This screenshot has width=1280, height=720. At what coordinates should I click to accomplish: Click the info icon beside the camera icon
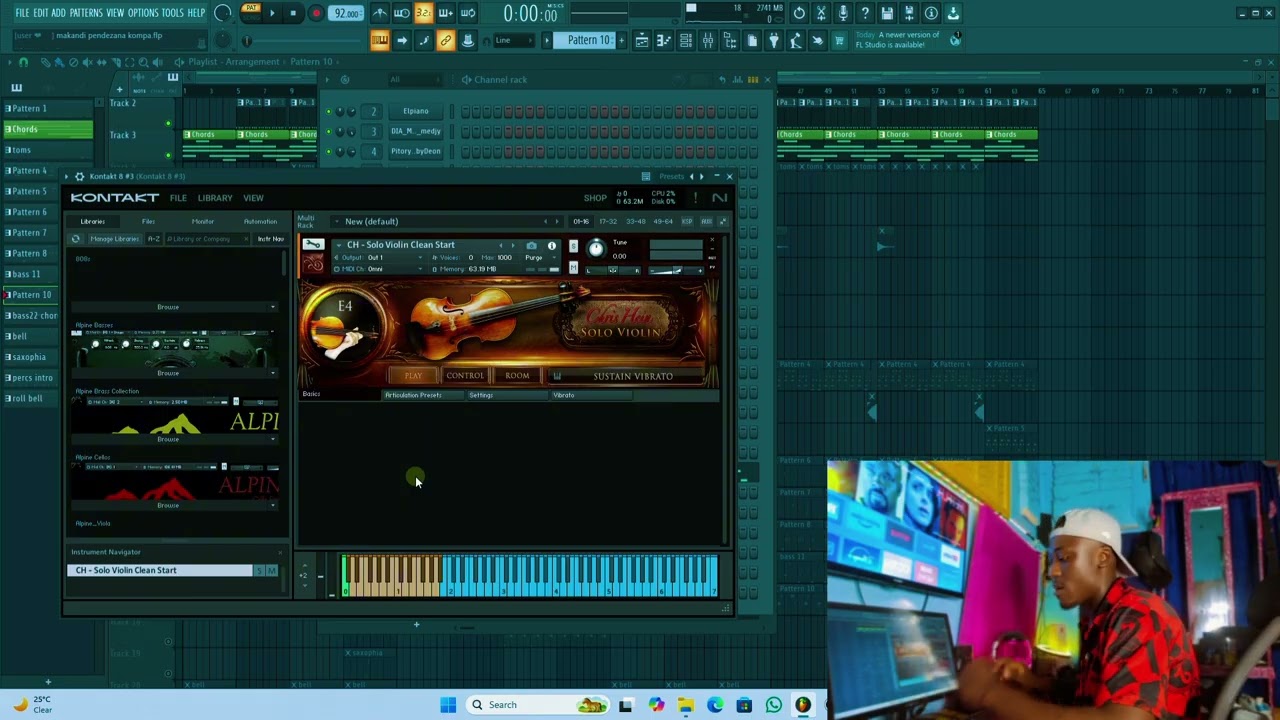coord(551,246)
